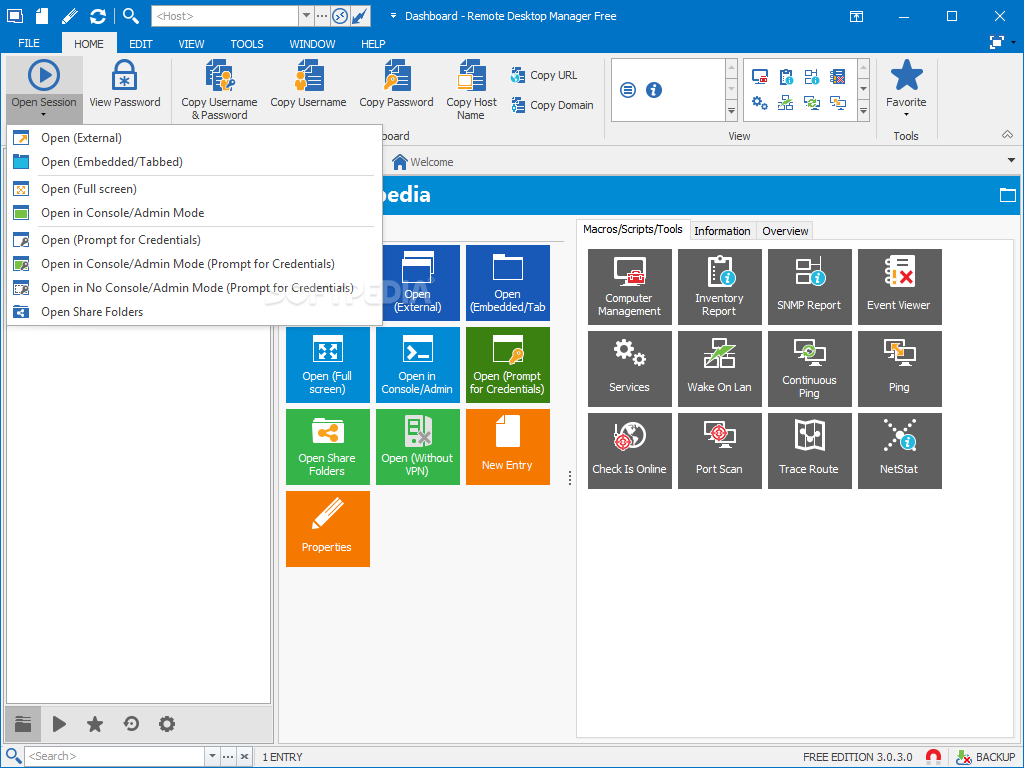Click the Open (Full screen) blue tile
This screenshot has width=1024, height=768.
(328, 365)
